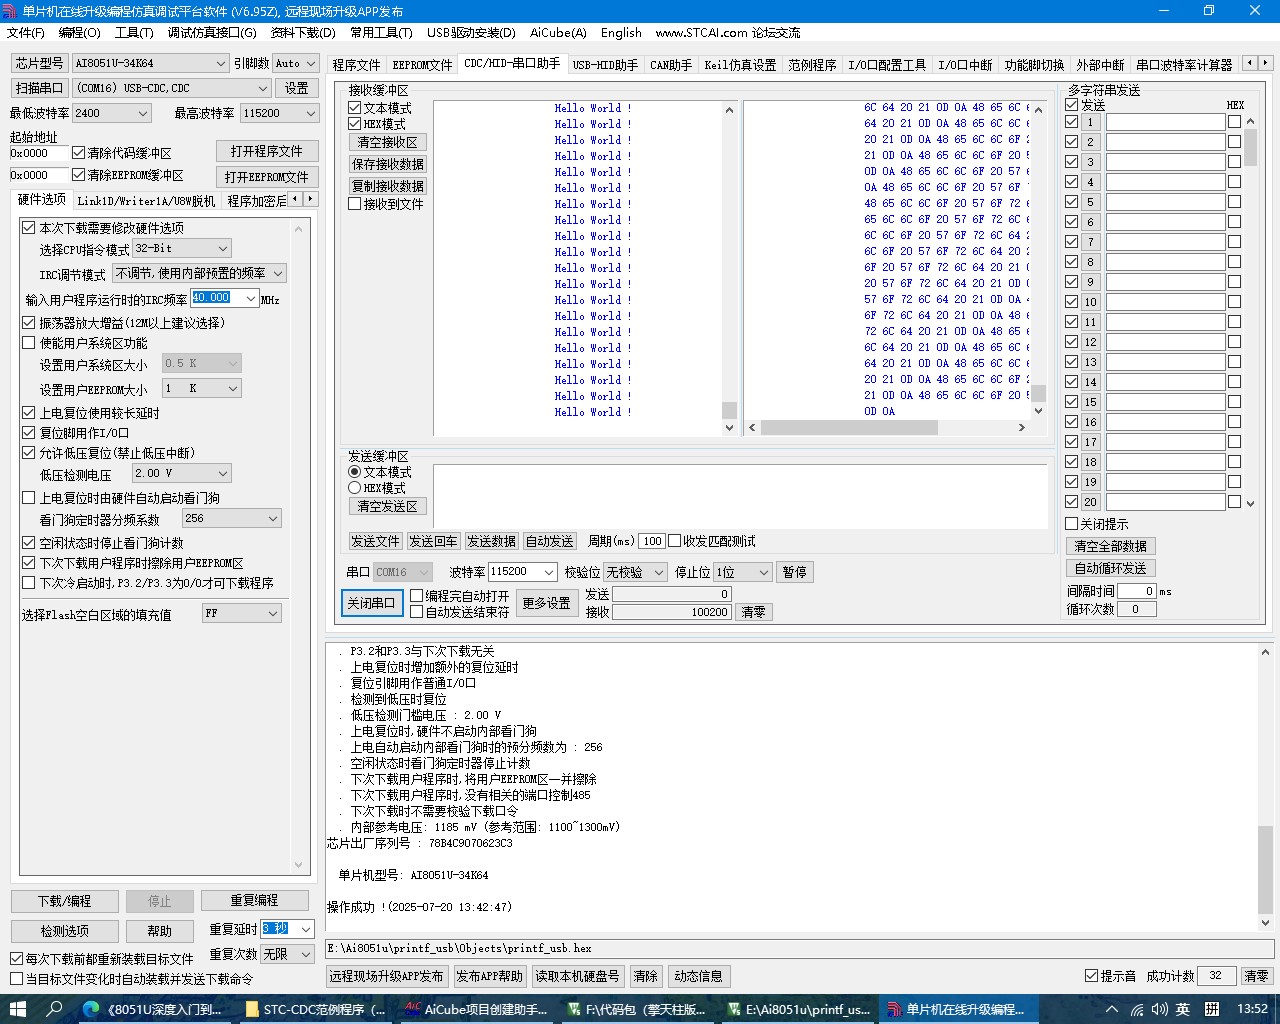
Task: Click 清空接收区 button
Action: 388,142
